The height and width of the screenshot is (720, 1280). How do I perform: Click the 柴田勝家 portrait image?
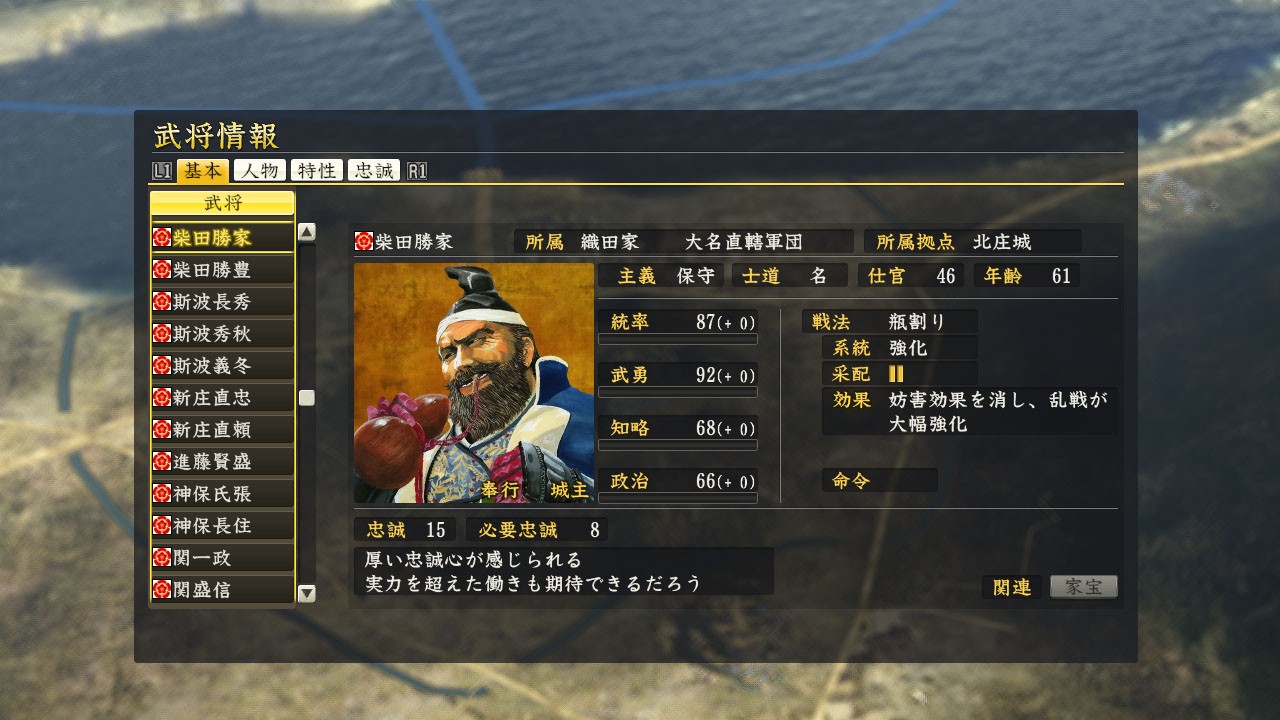pyautogui.click(x=474, y=383)
